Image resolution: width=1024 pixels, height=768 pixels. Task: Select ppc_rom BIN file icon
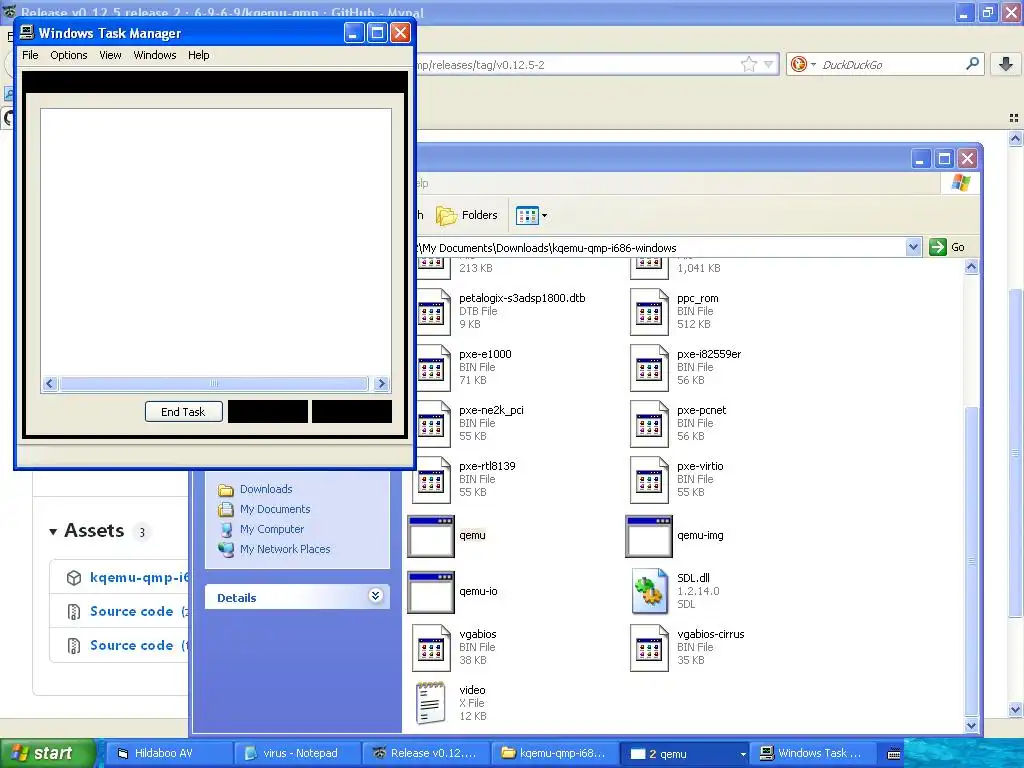pyautogui.click(x=649, y=312)
